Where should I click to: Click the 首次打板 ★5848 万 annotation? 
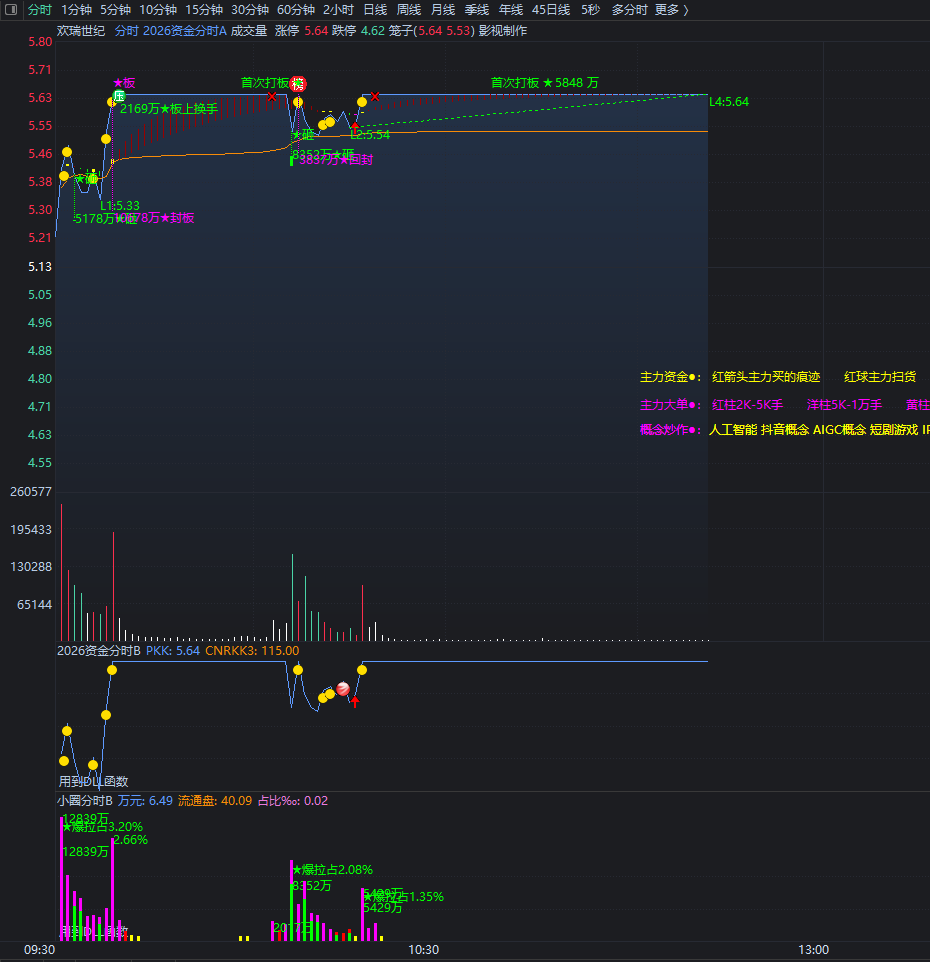pos(545,83)
